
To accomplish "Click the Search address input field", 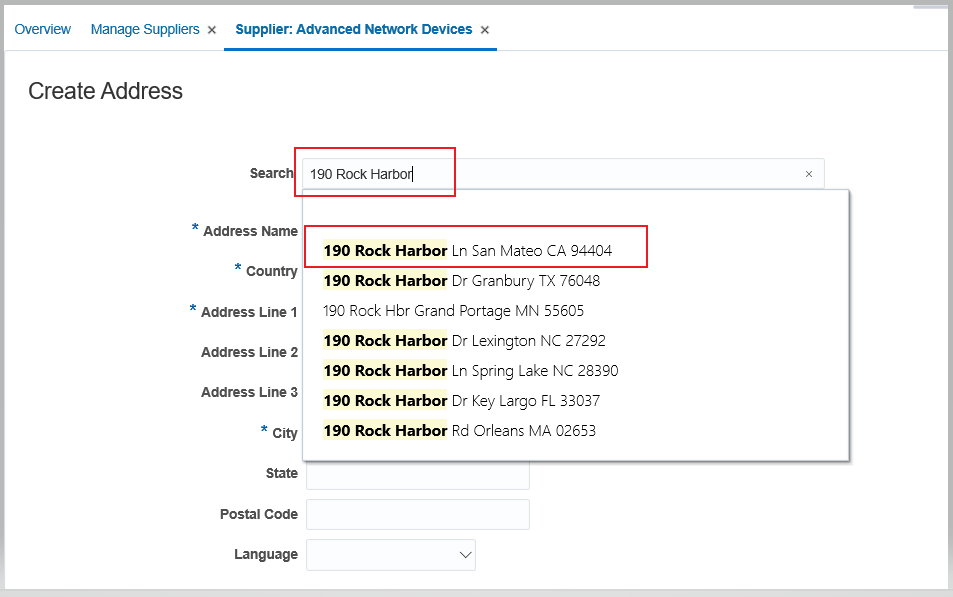I will point(550,174).
